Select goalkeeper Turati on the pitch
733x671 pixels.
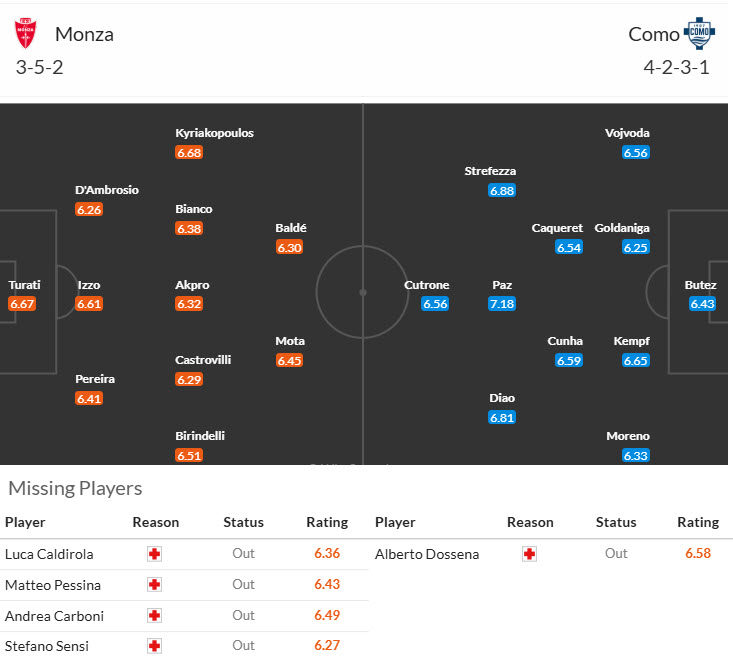pos(24,285)
